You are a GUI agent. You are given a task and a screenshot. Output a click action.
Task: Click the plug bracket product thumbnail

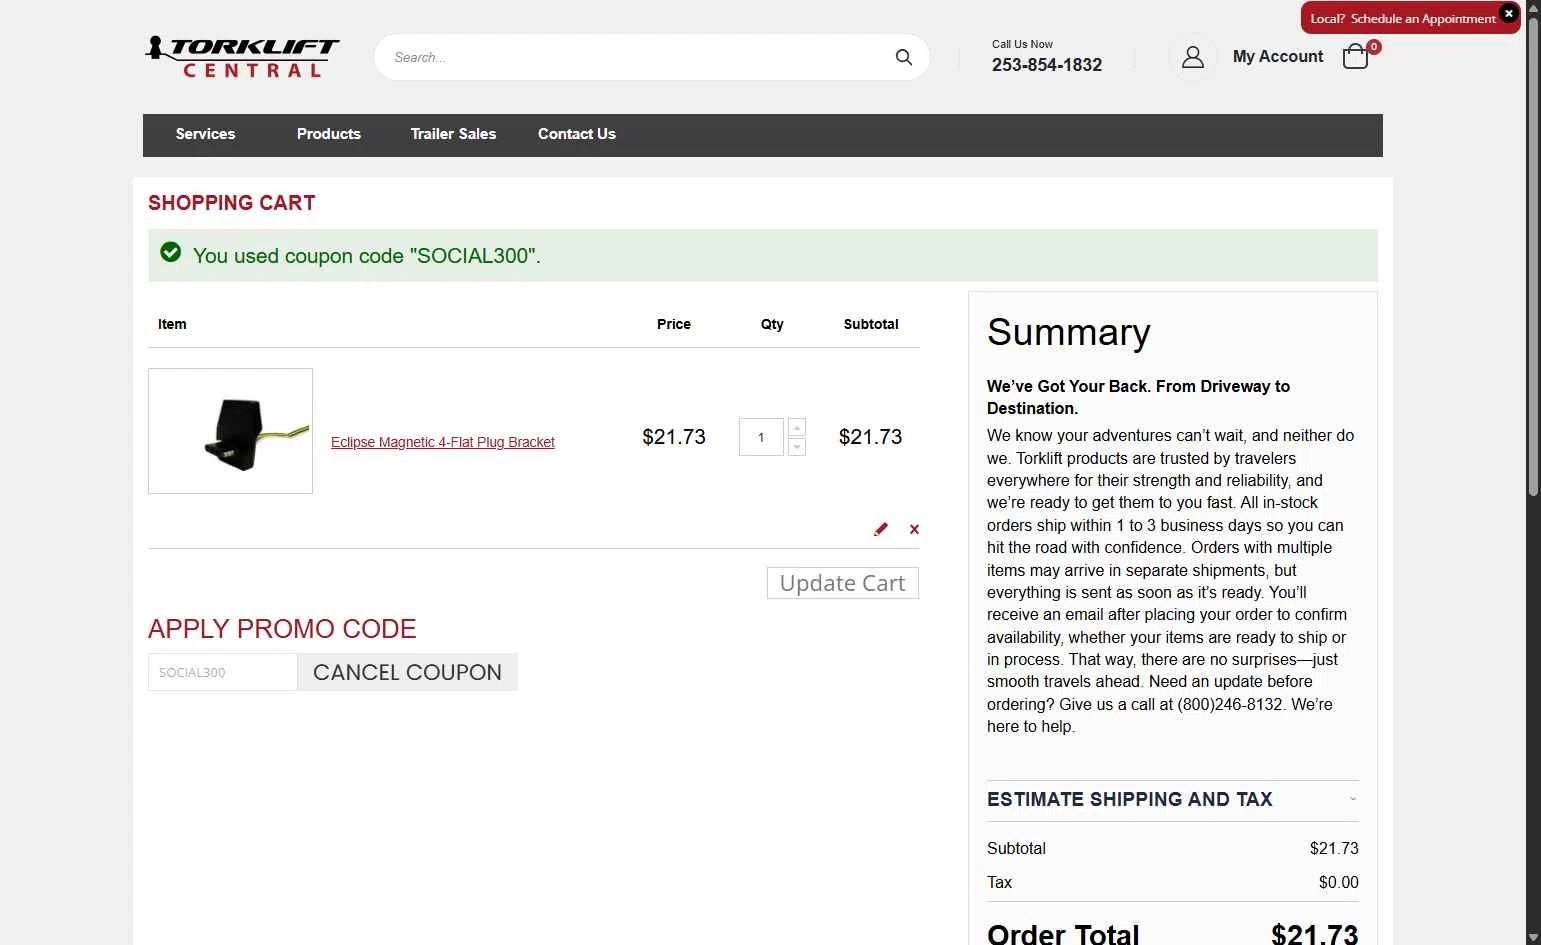point(230,431)
